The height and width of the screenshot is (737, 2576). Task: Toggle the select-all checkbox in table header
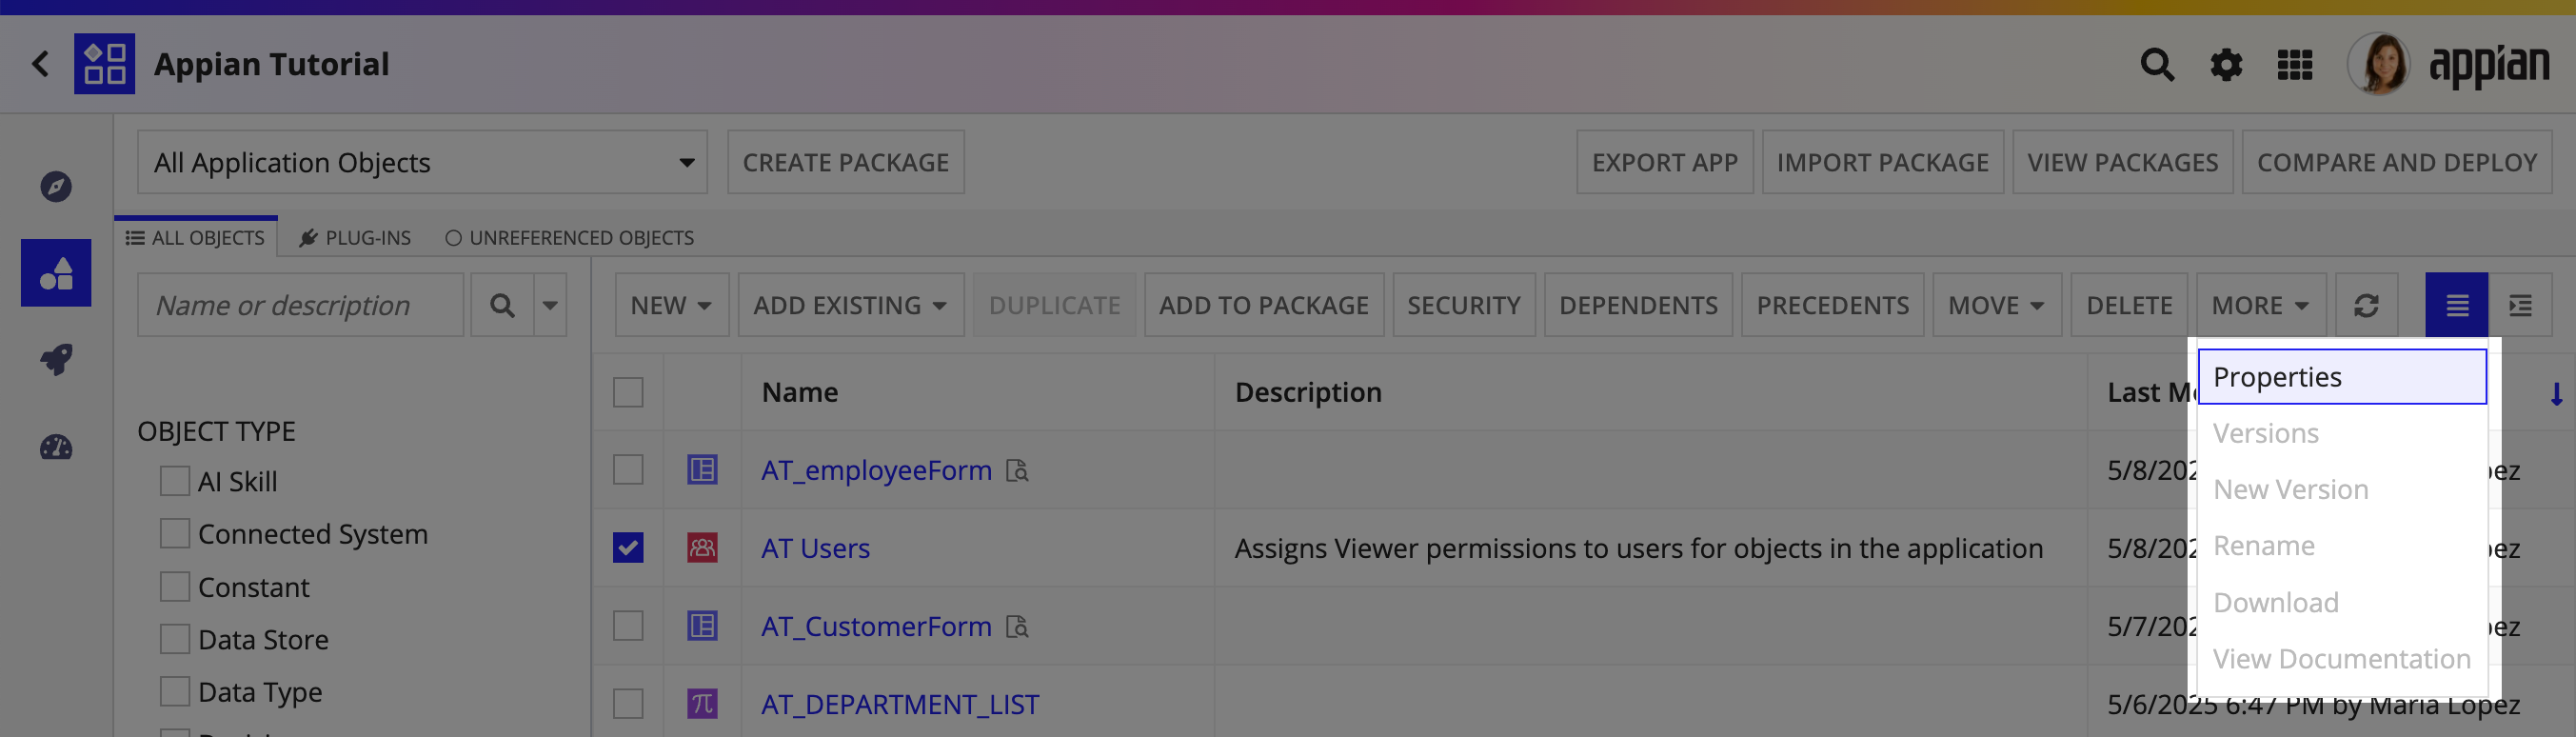[628, 392]
